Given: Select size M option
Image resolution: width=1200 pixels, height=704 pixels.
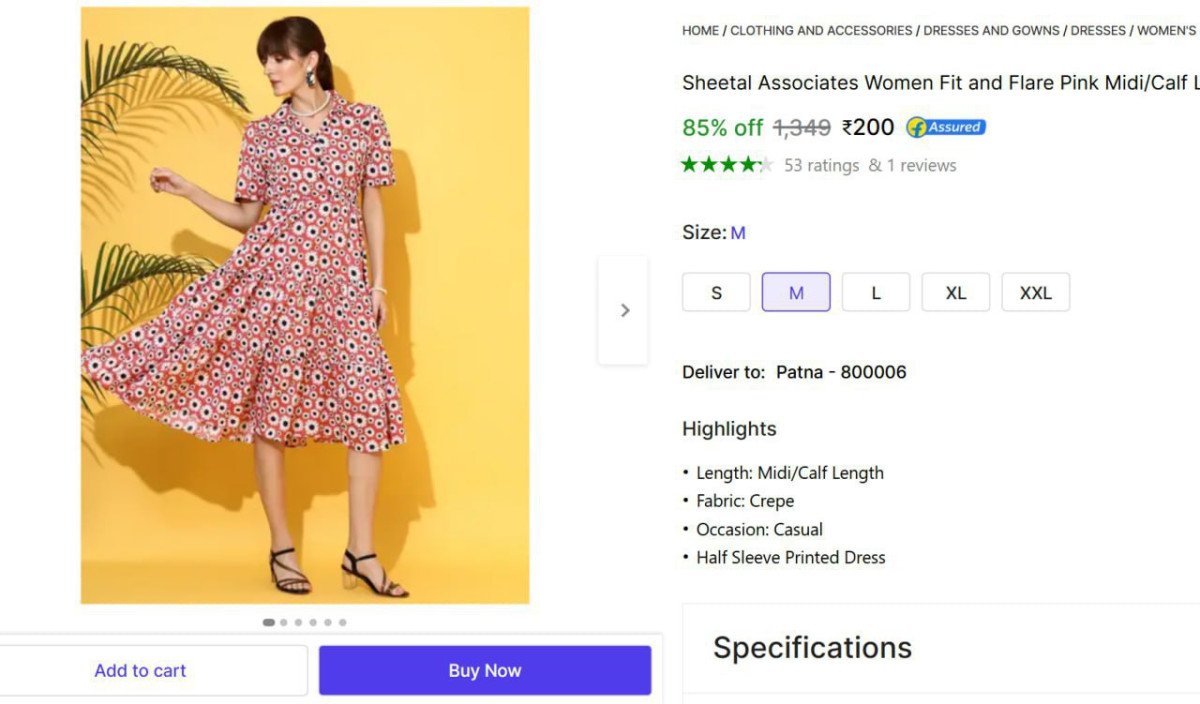Looking at the screenshot, I should click(796, 293).
